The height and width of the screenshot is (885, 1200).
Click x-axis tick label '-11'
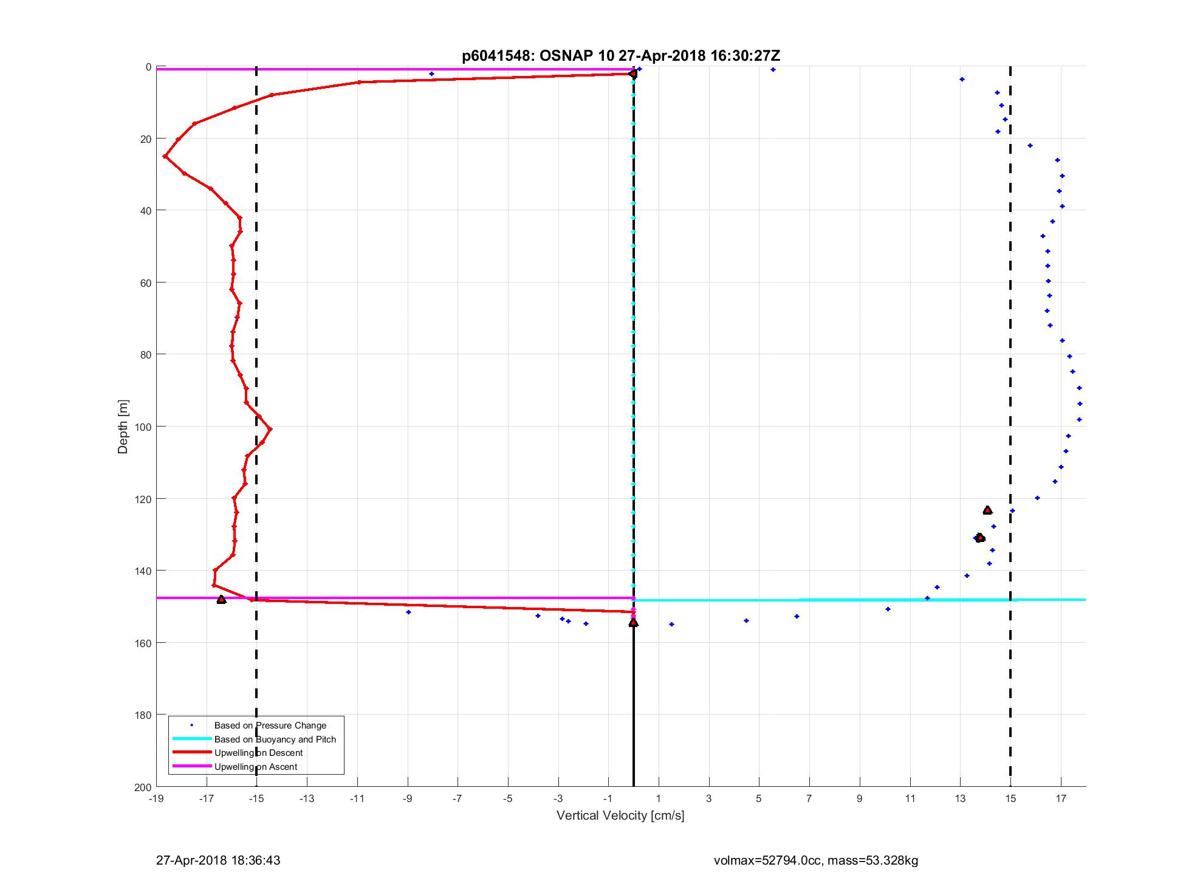click(x=357, y=798)
